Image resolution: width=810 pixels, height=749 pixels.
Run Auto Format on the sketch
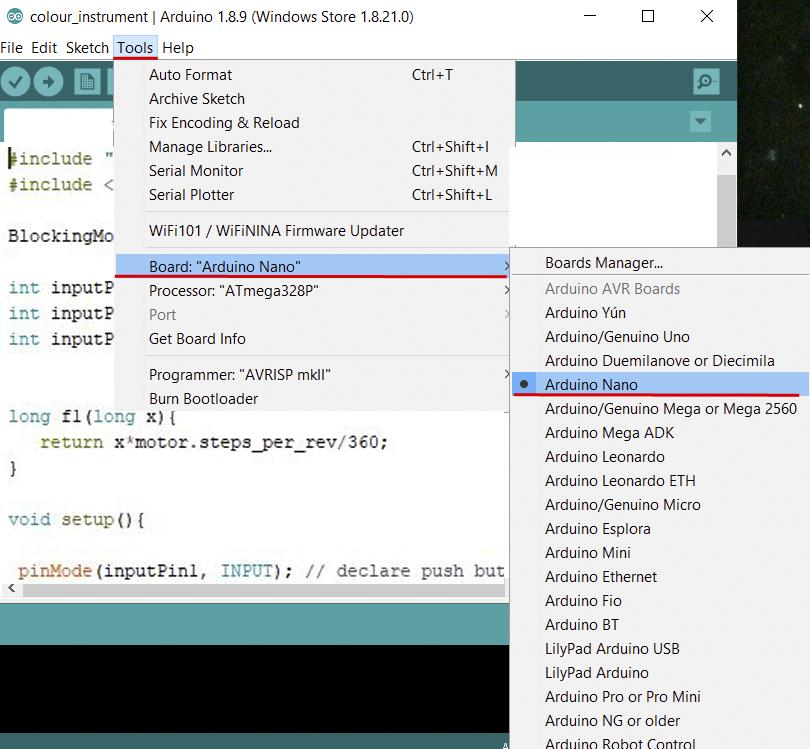click(190, 74)
